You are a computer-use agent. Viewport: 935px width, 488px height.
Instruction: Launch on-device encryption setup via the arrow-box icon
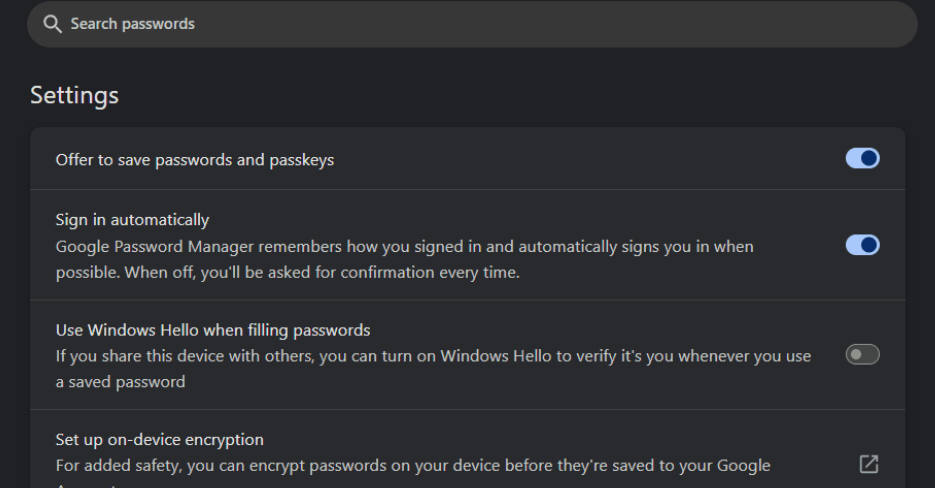(x=868, y=464)
